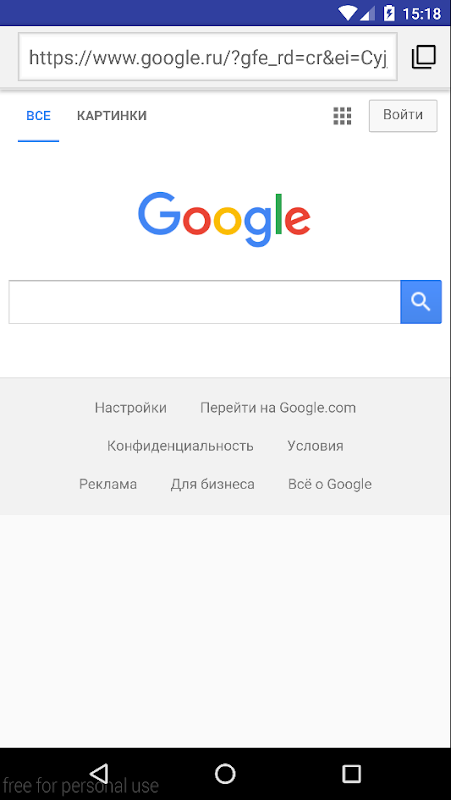Select the ВСЕ tab
Viewport: 451px width, 800px height.
click(x=39, y=116)
